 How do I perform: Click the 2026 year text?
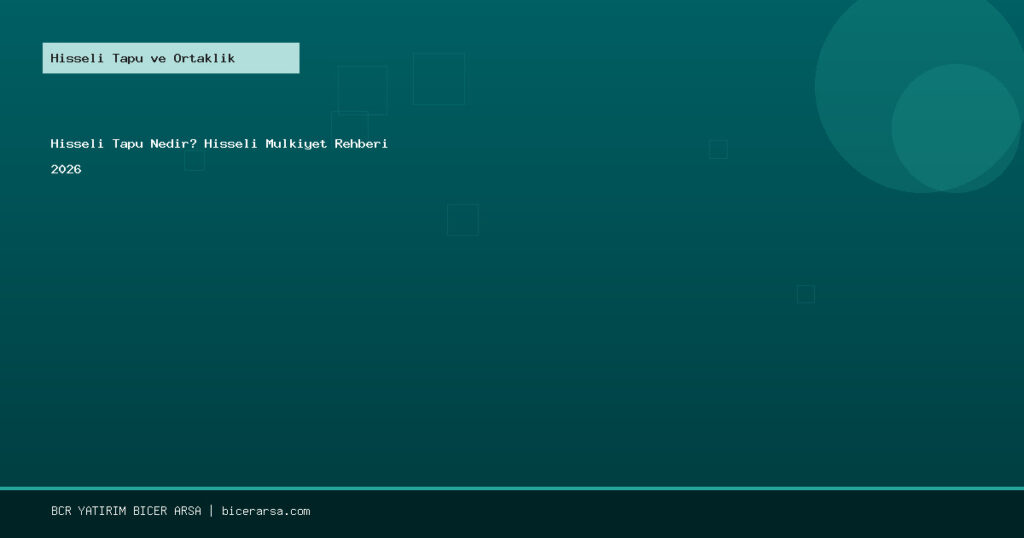click(x=66, y=170)
